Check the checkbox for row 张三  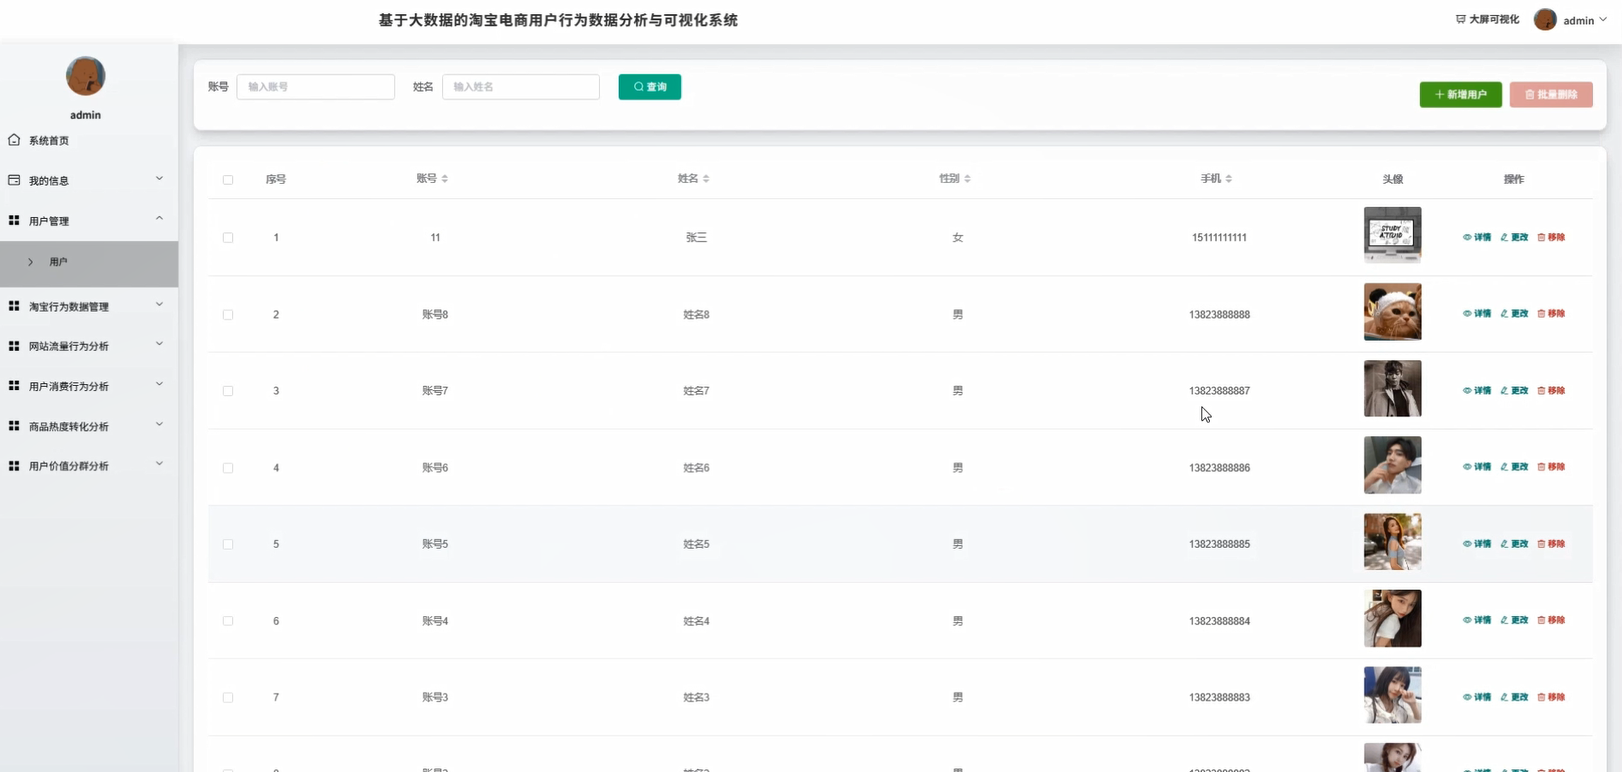tap(228, 238)
